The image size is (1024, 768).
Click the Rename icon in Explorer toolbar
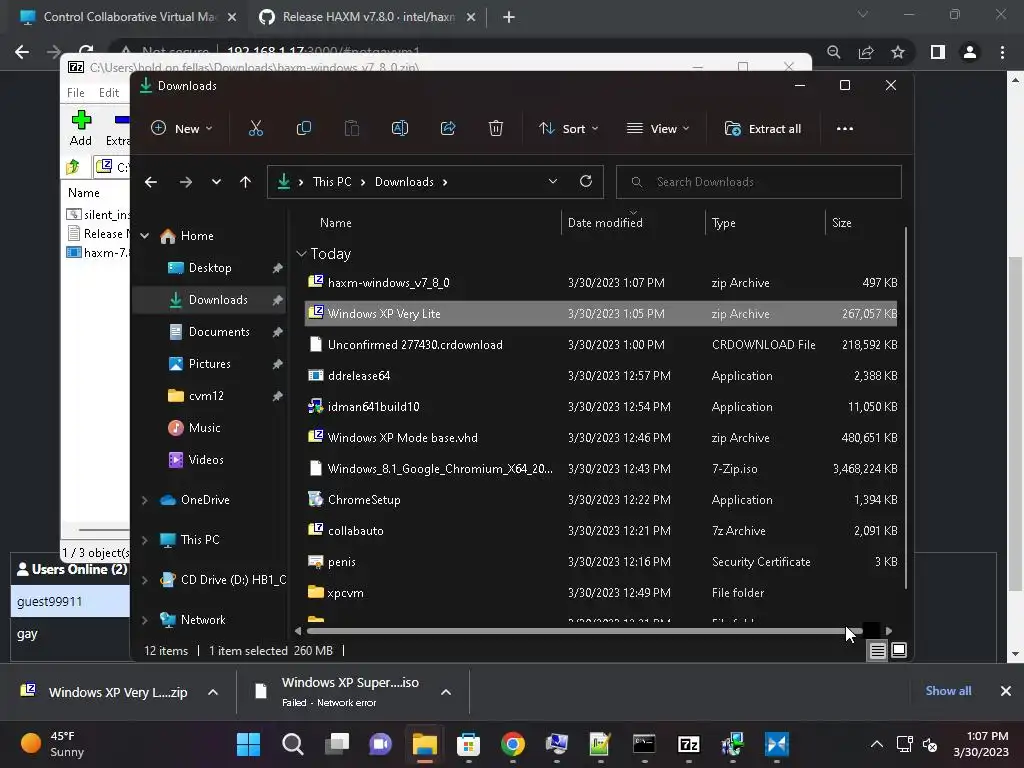pyautogui.click(x=400, y=129)
